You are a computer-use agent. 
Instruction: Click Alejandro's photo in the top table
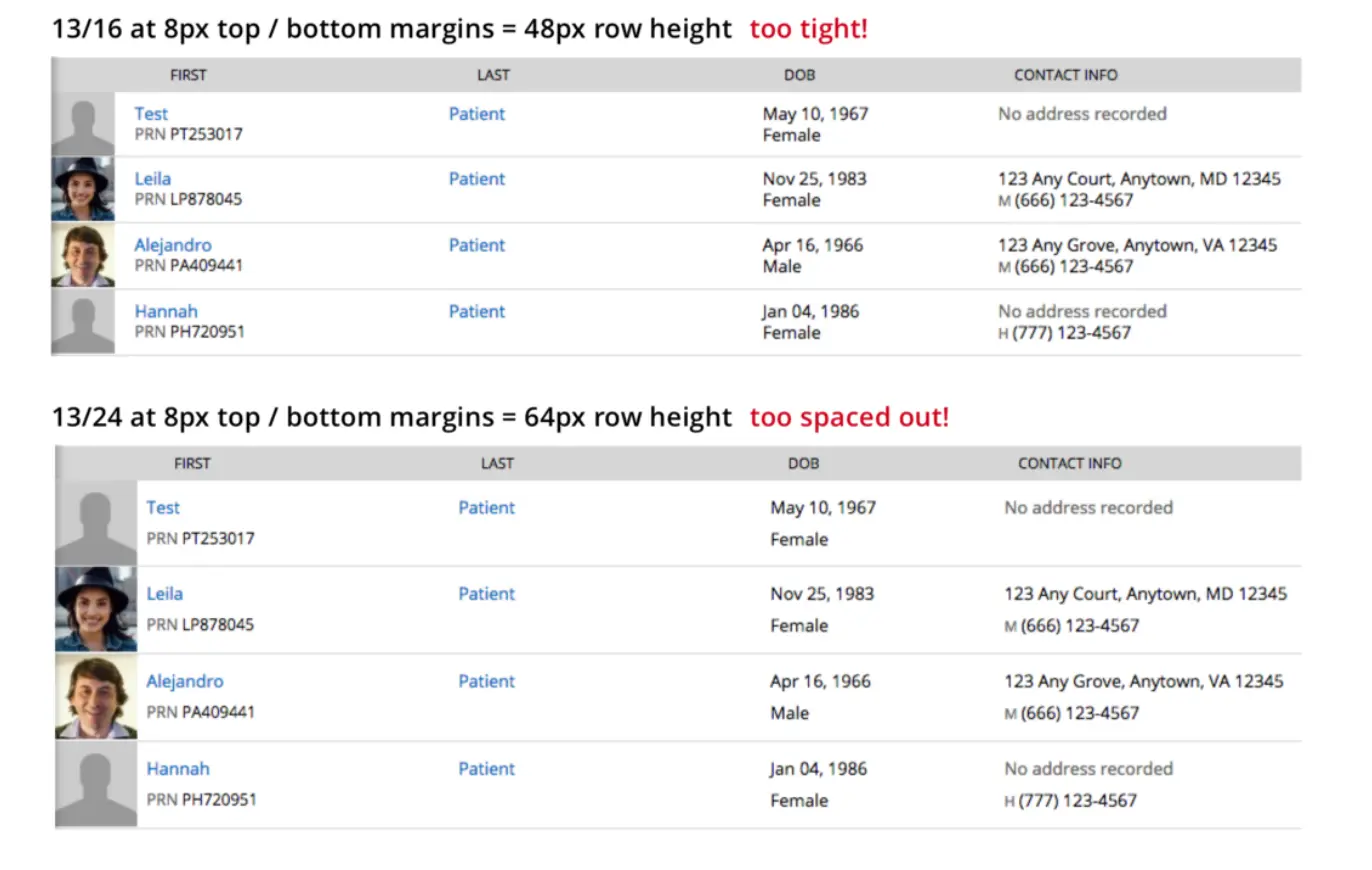click(x=82, y=255)
